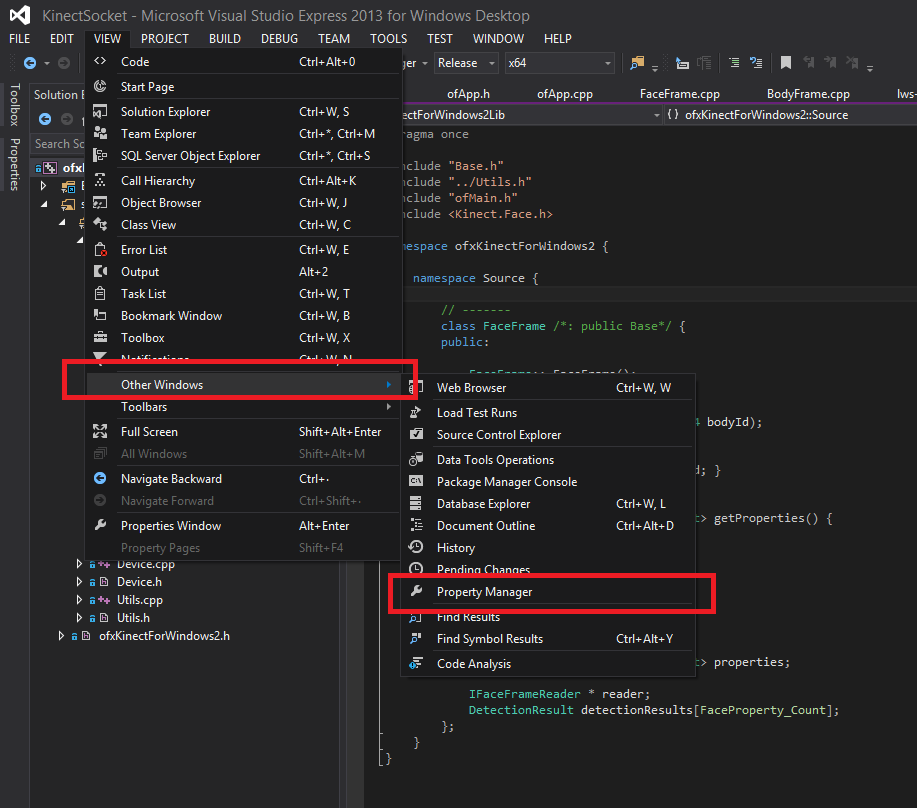Open the Properties side tab
This screenshot has height=808, width=917.
(15, 164)
